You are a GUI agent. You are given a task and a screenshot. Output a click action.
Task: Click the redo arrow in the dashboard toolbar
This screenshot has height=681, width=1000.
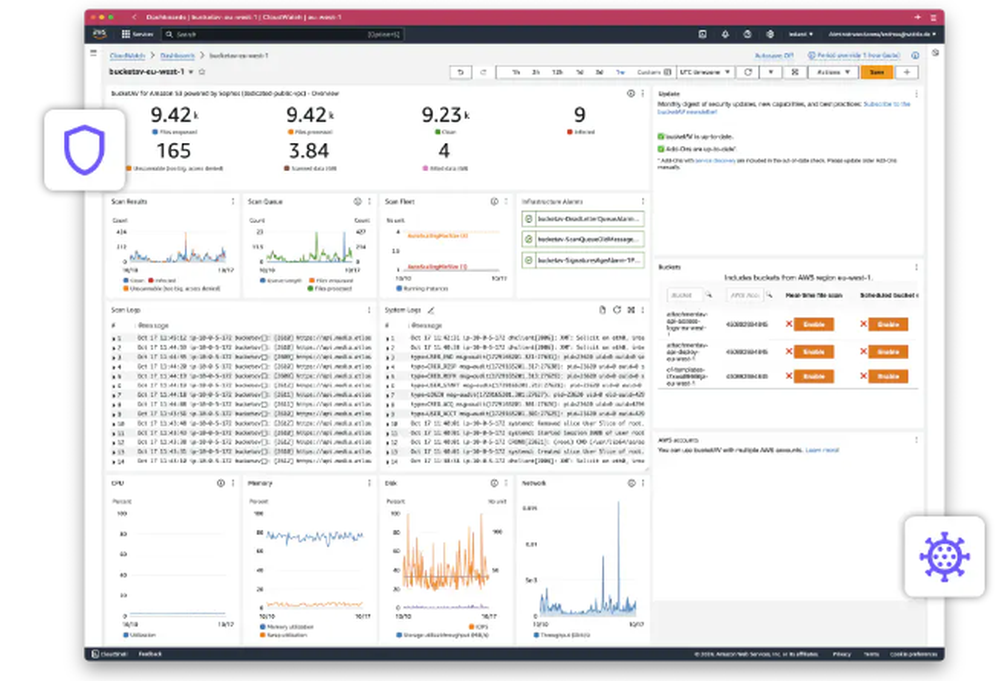click(x=483, y=72)
